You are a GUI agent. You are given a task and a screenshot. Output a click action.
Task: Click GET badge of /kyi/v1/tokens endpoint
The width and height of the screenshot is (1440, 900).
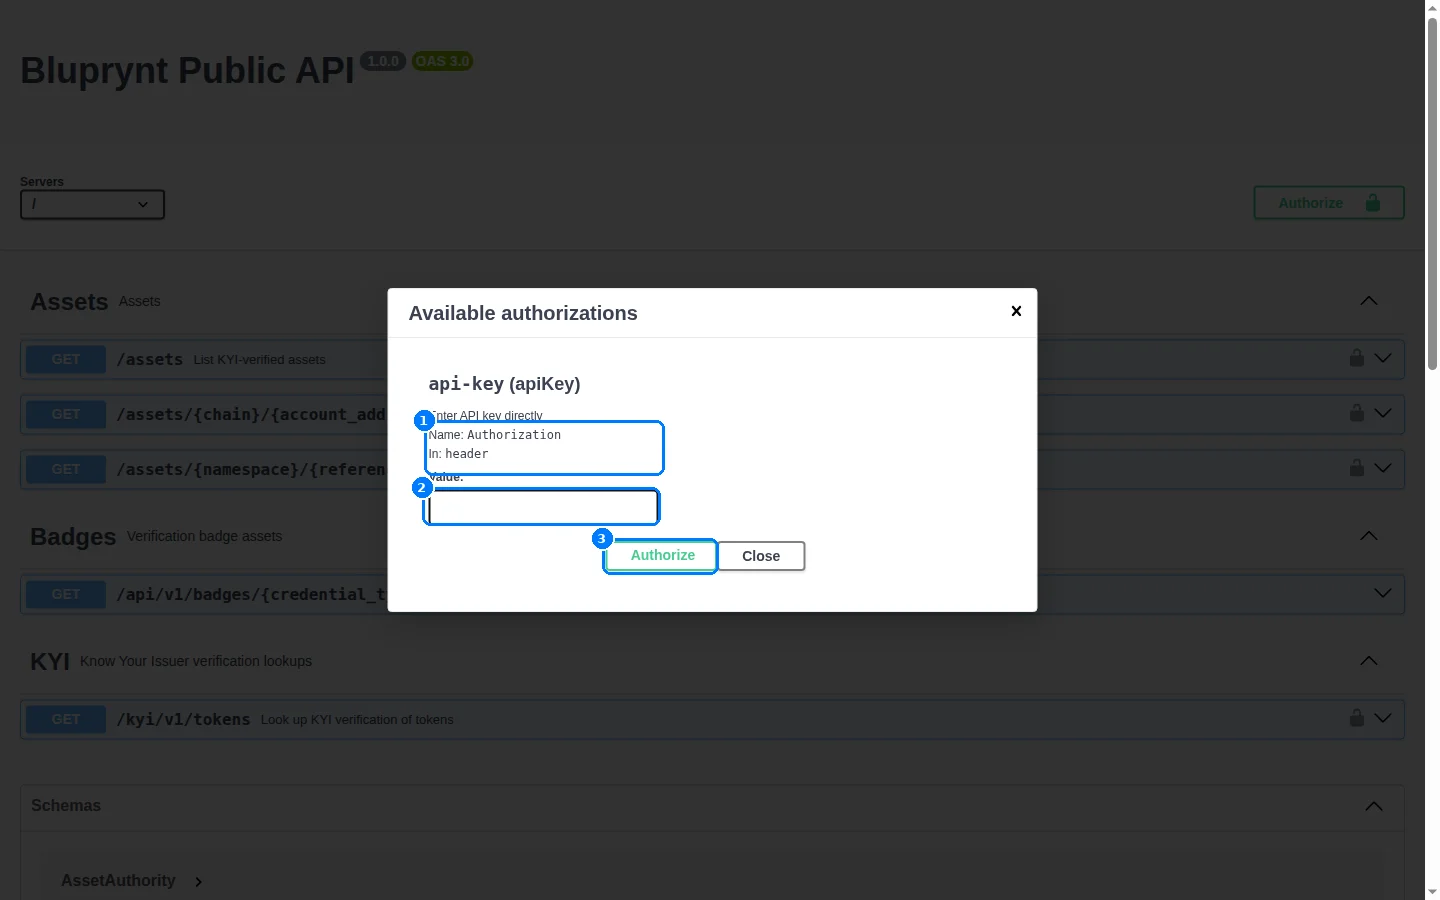tap(66, 719)
